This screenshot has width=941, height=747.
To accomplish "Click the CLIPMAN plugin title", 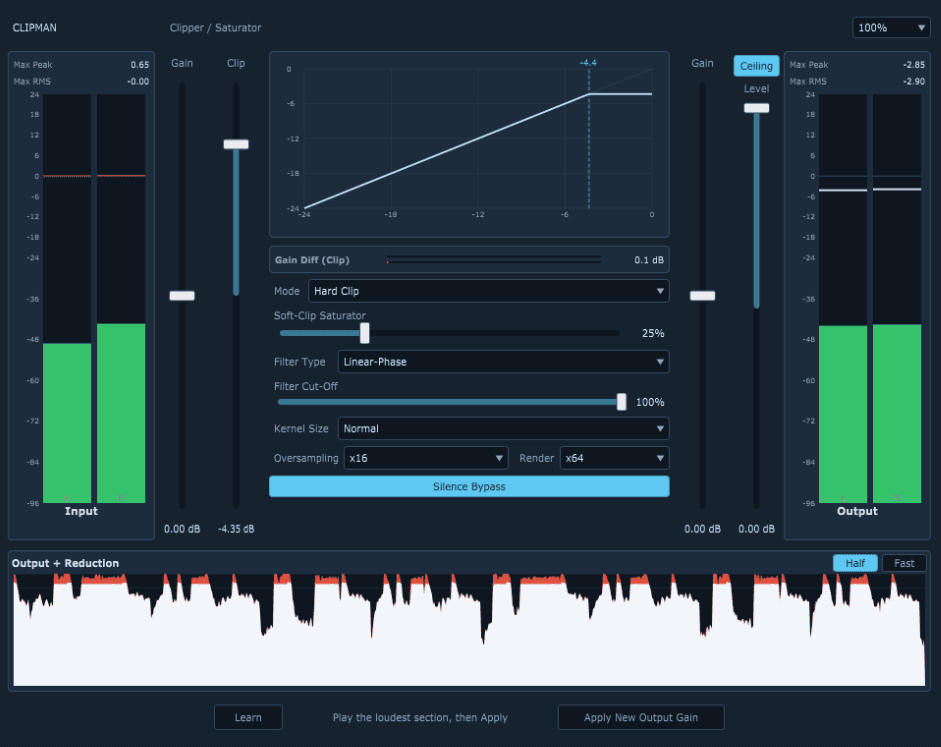I will point(35,28).
